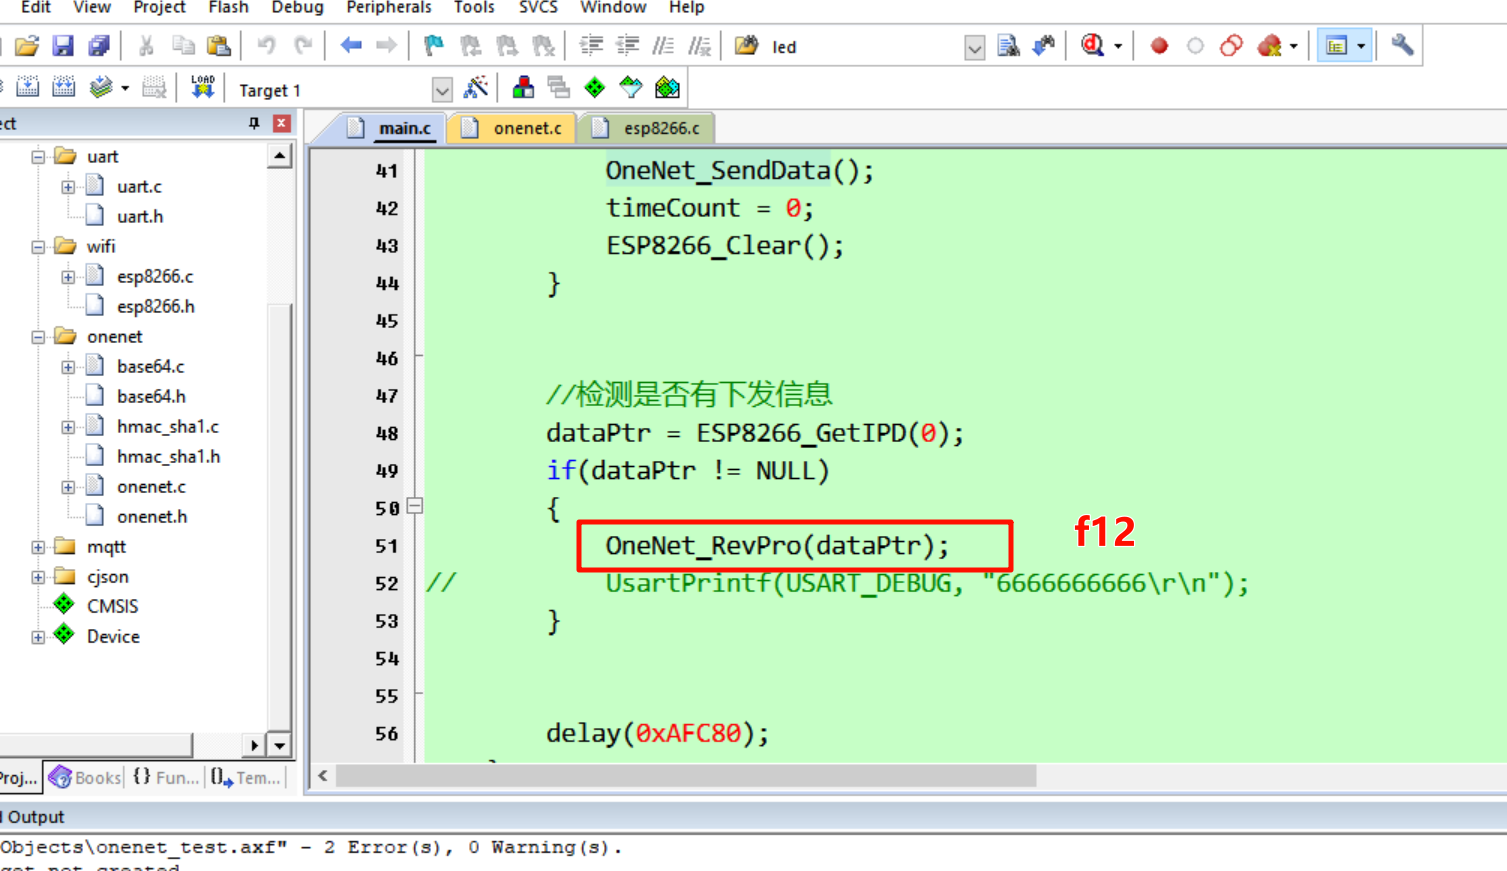Screen dimensions: 1507x871
Task: Launch the Pack Installer icon
Action: pos(667,88)
